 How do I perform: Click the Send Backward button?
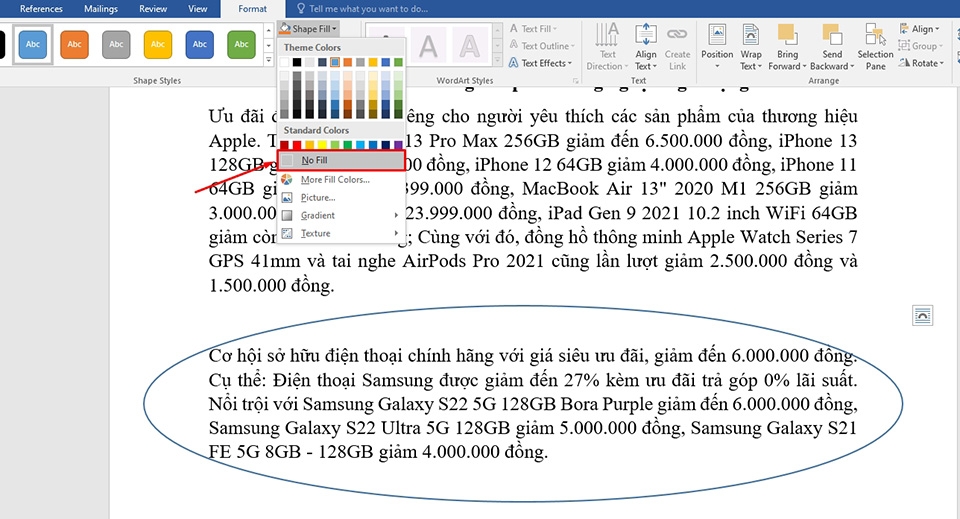832,47
